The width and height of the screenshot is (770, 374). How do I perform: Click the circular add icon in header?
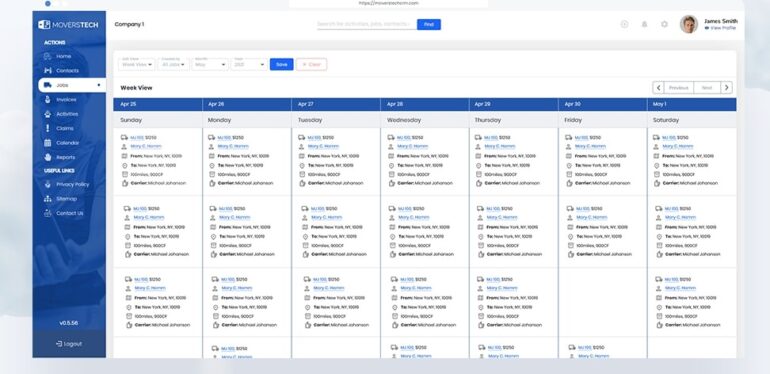pos(625,24)
